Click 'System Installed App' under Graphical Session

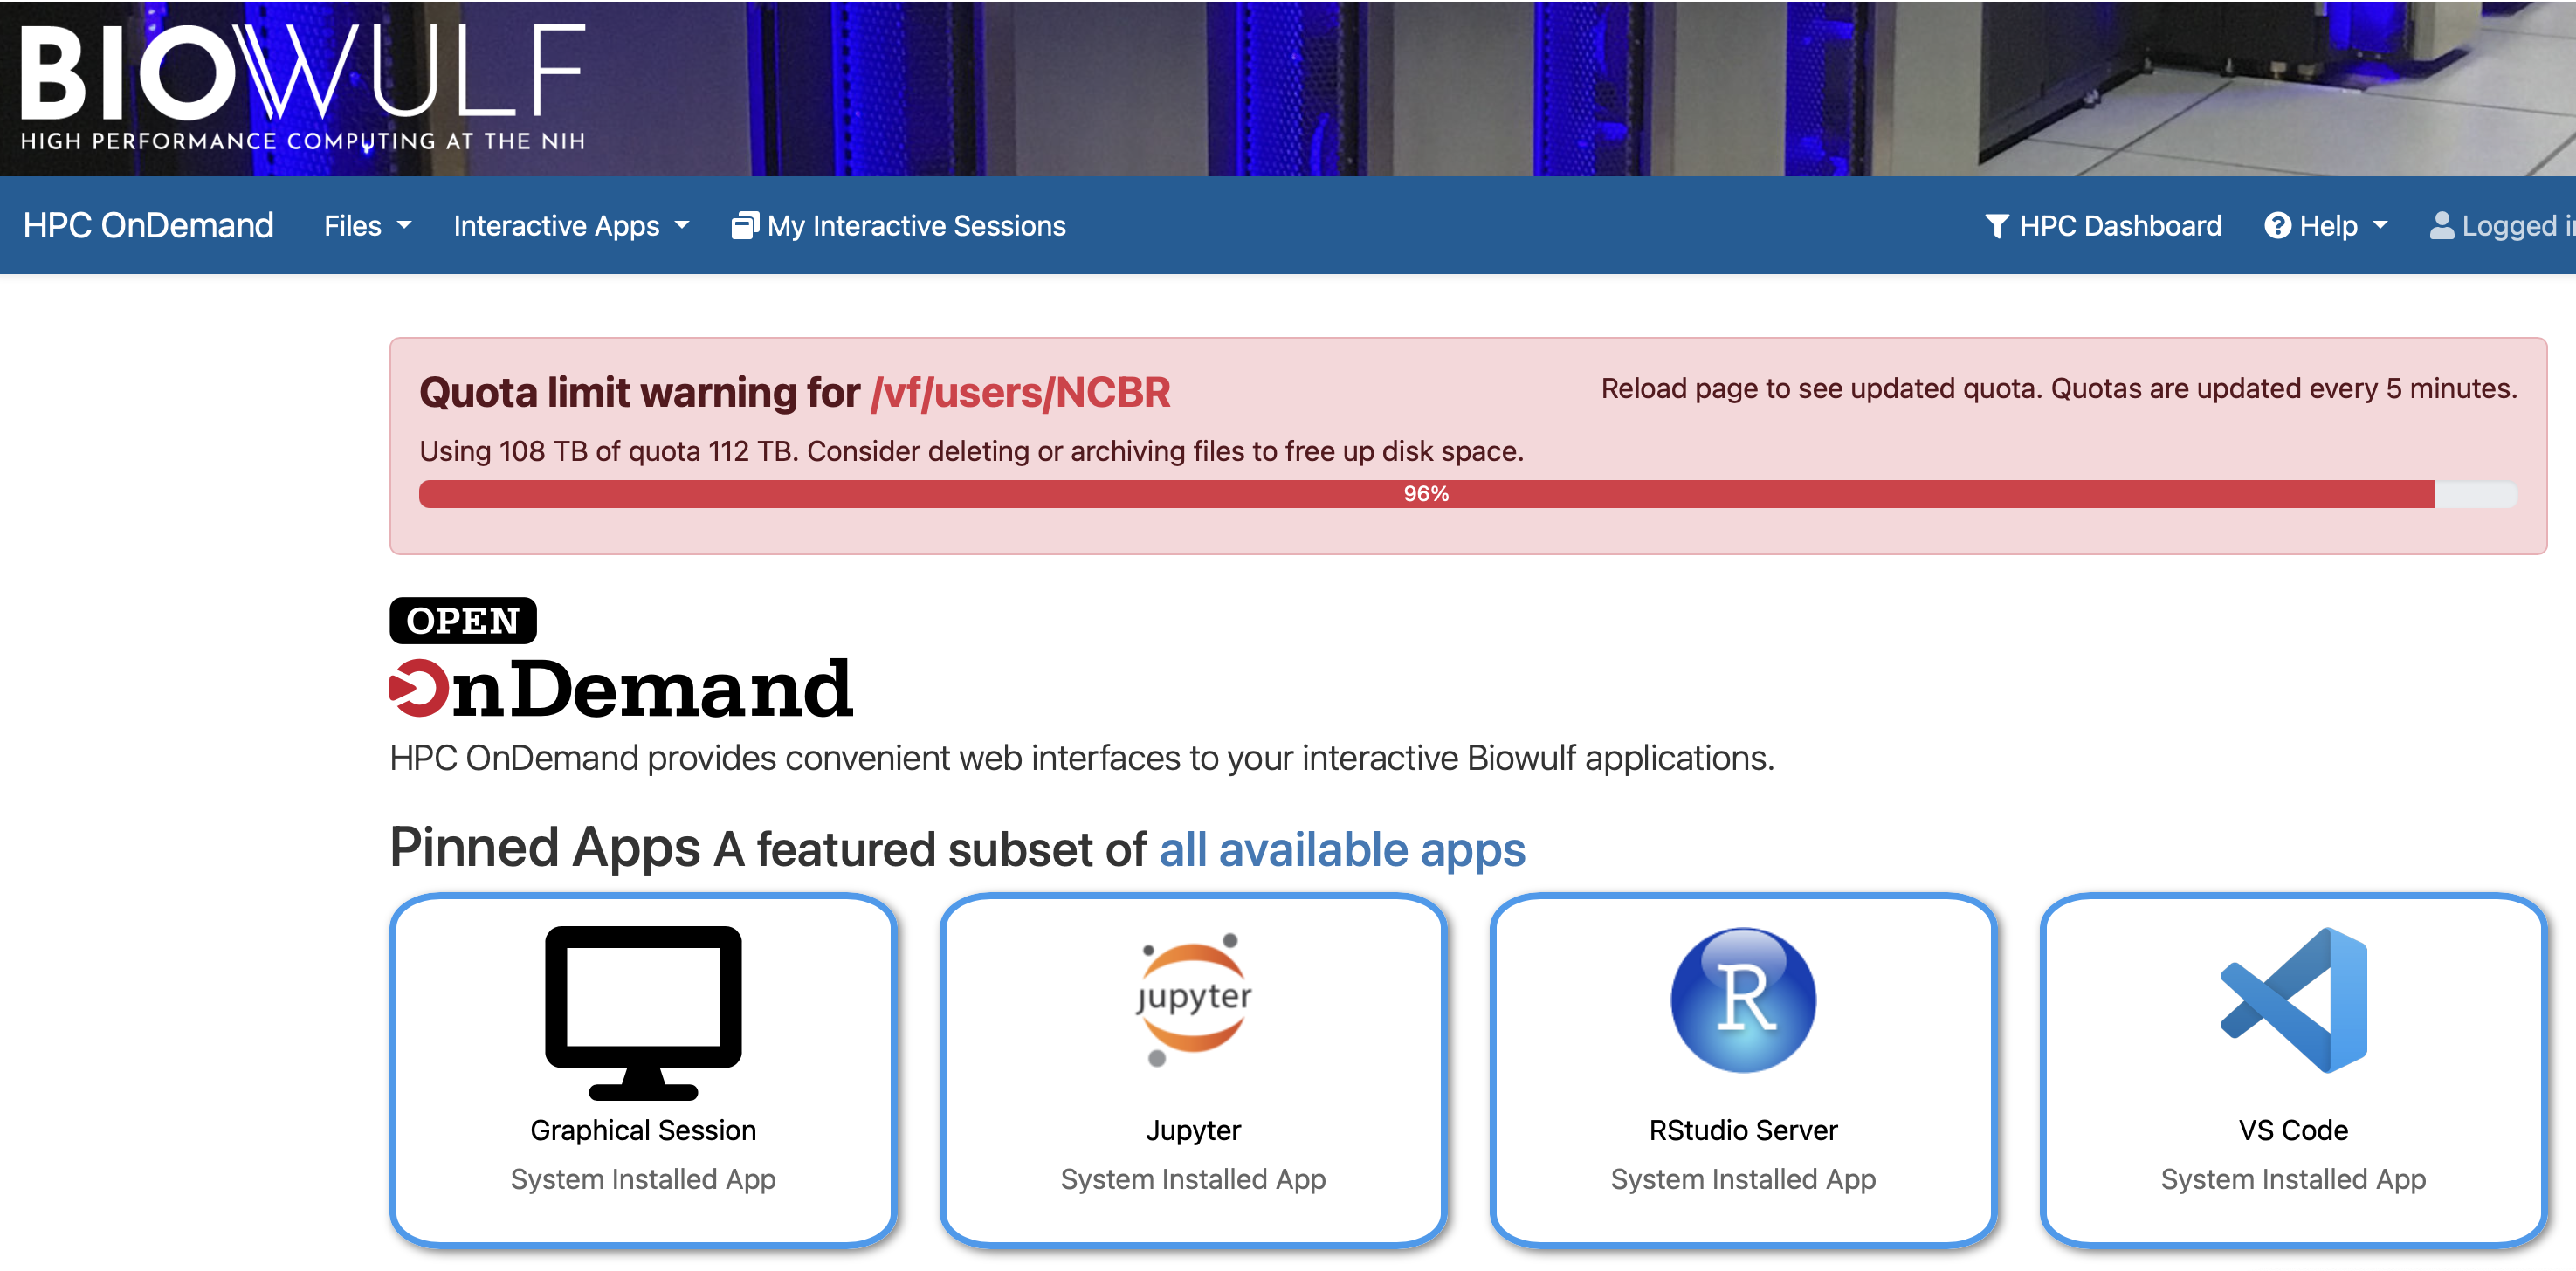point(643,1179)
